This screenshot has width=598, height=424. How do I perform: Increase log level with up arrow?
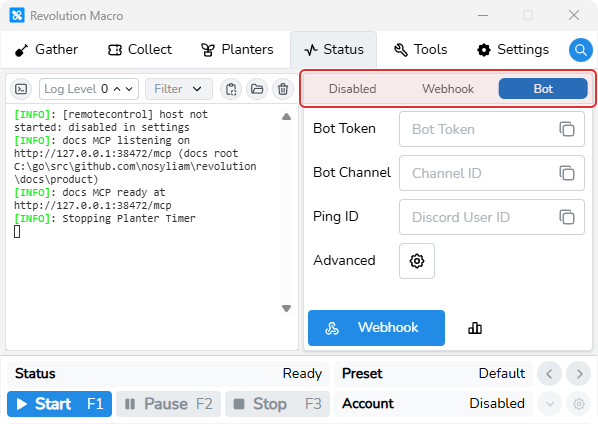(117, 89)
